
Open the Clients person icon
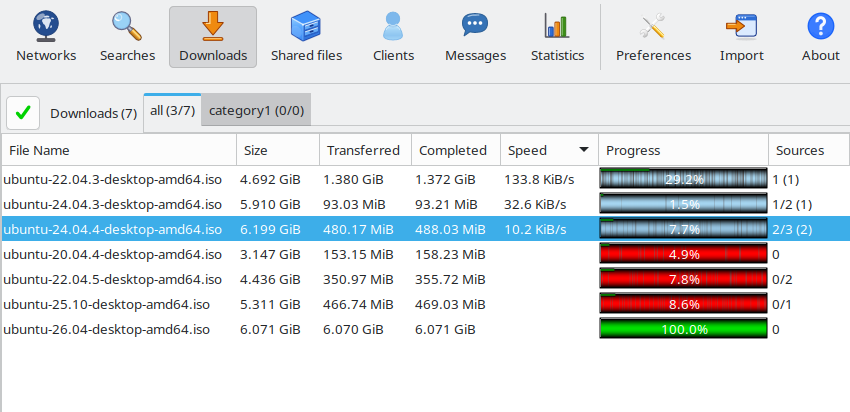click(x=393, y=26)
